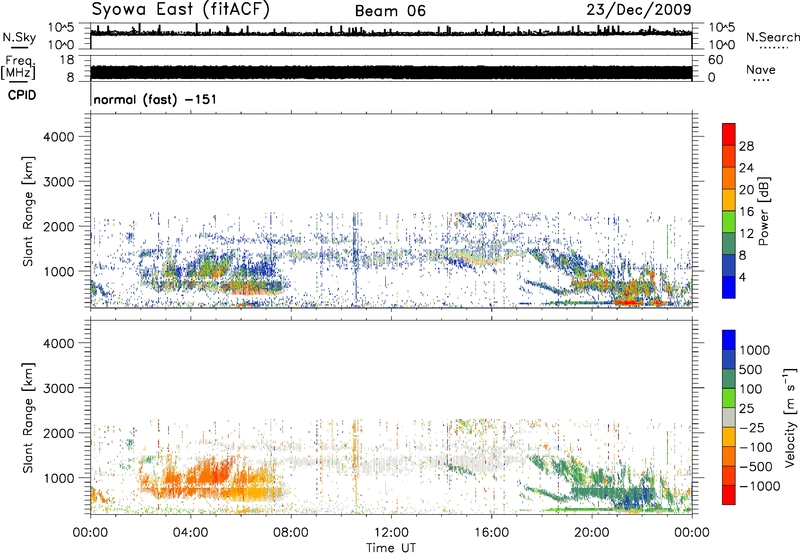Click the "16" label on Power color bar

(x=746, y=212)
